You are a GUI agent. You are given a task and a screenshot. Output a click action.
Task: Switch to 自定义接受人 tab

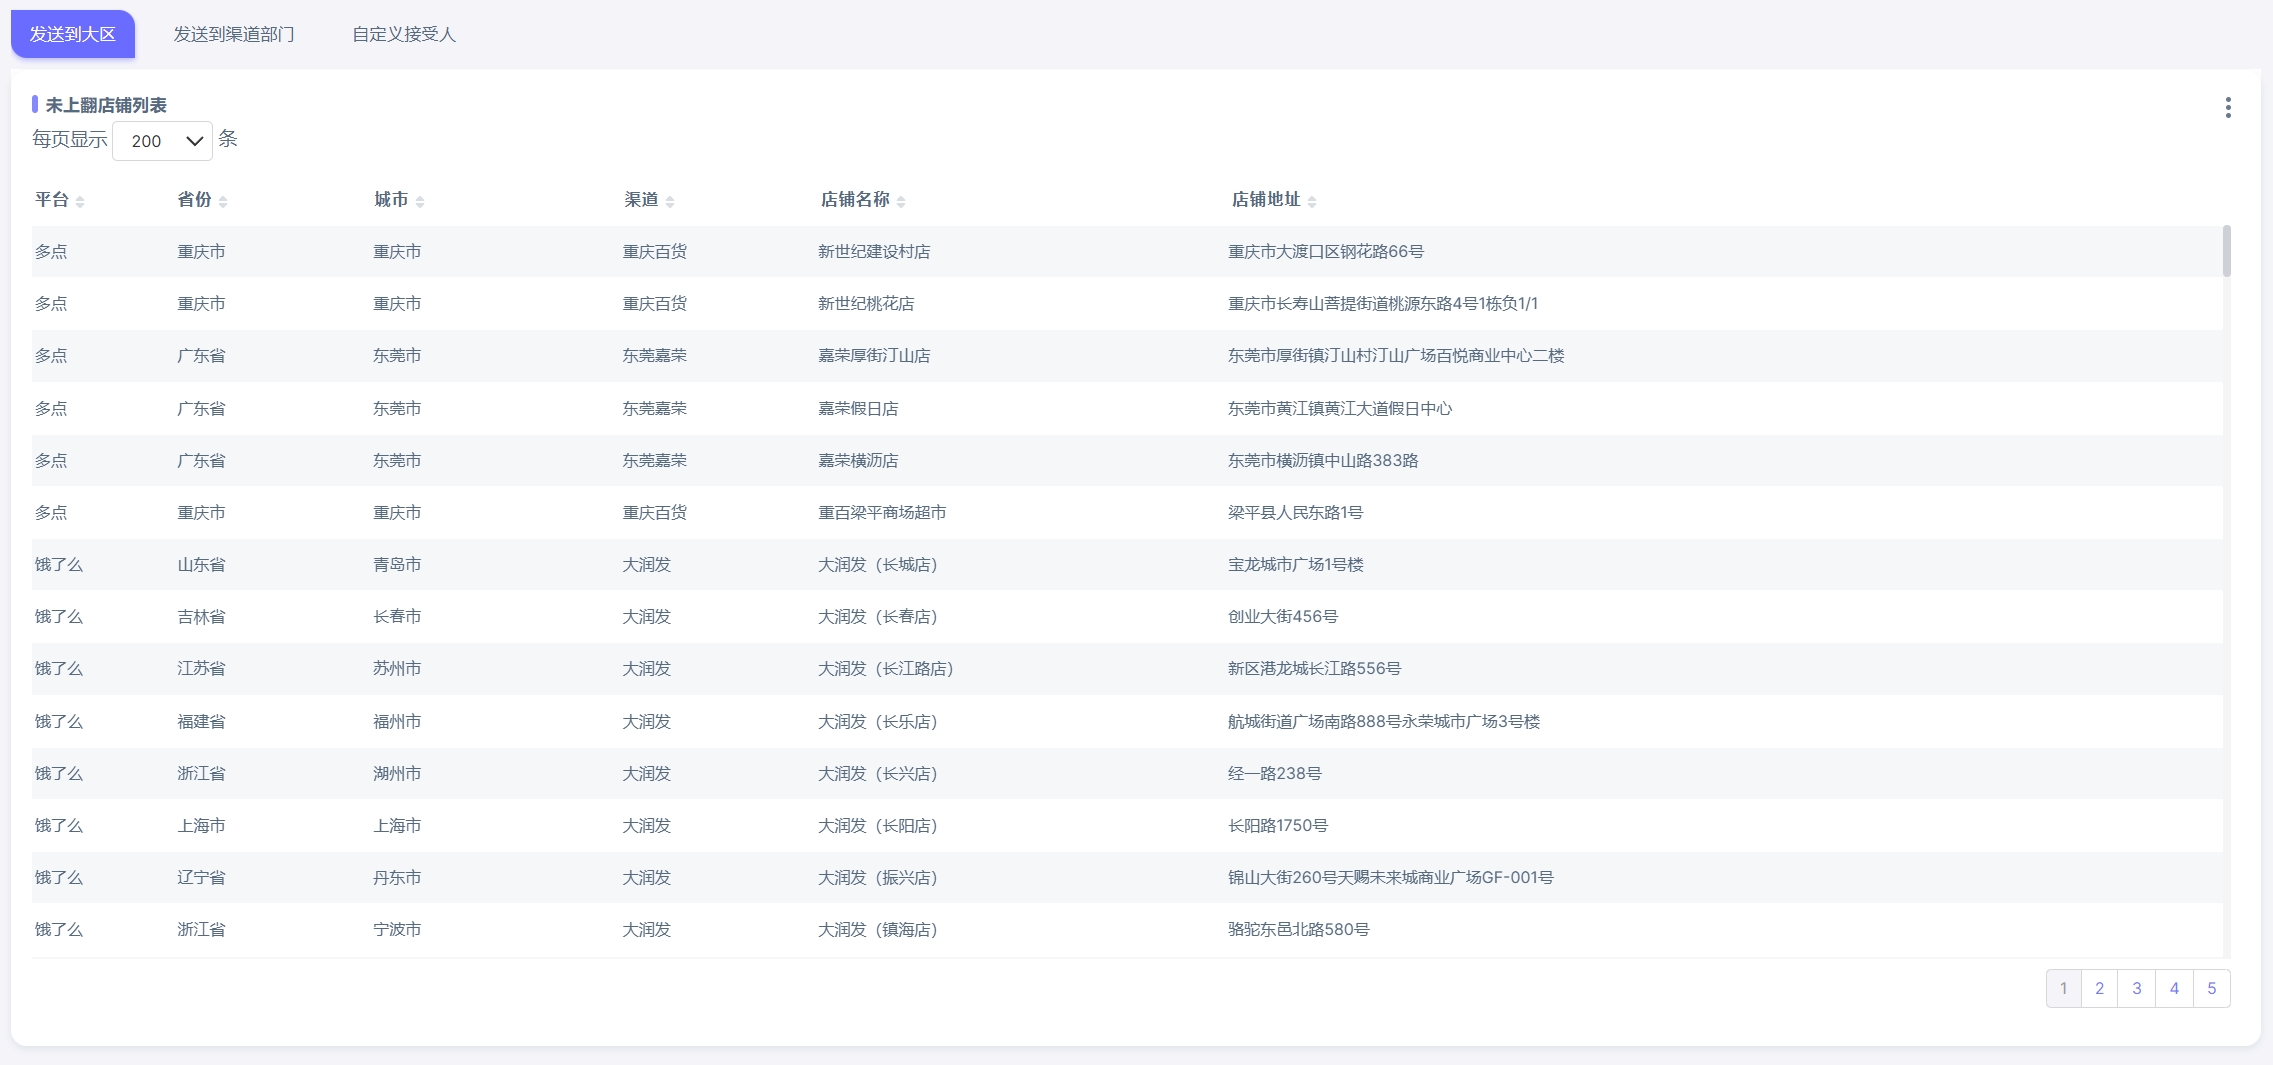pos(404,35)
